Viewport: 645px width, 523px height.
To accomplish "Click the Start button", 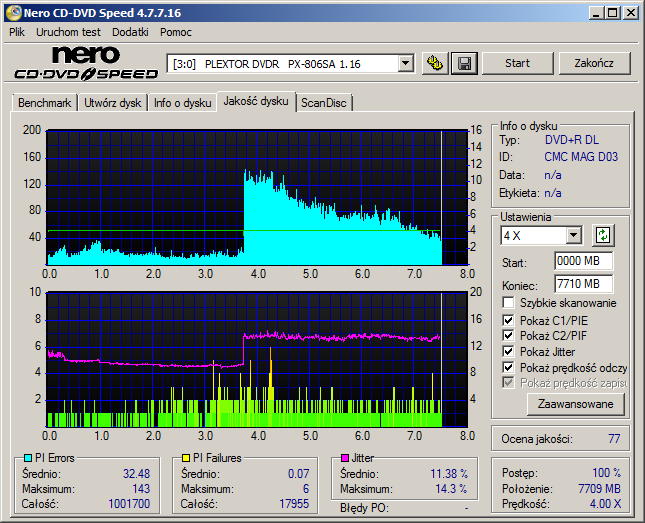I will [x=517, y=63].
